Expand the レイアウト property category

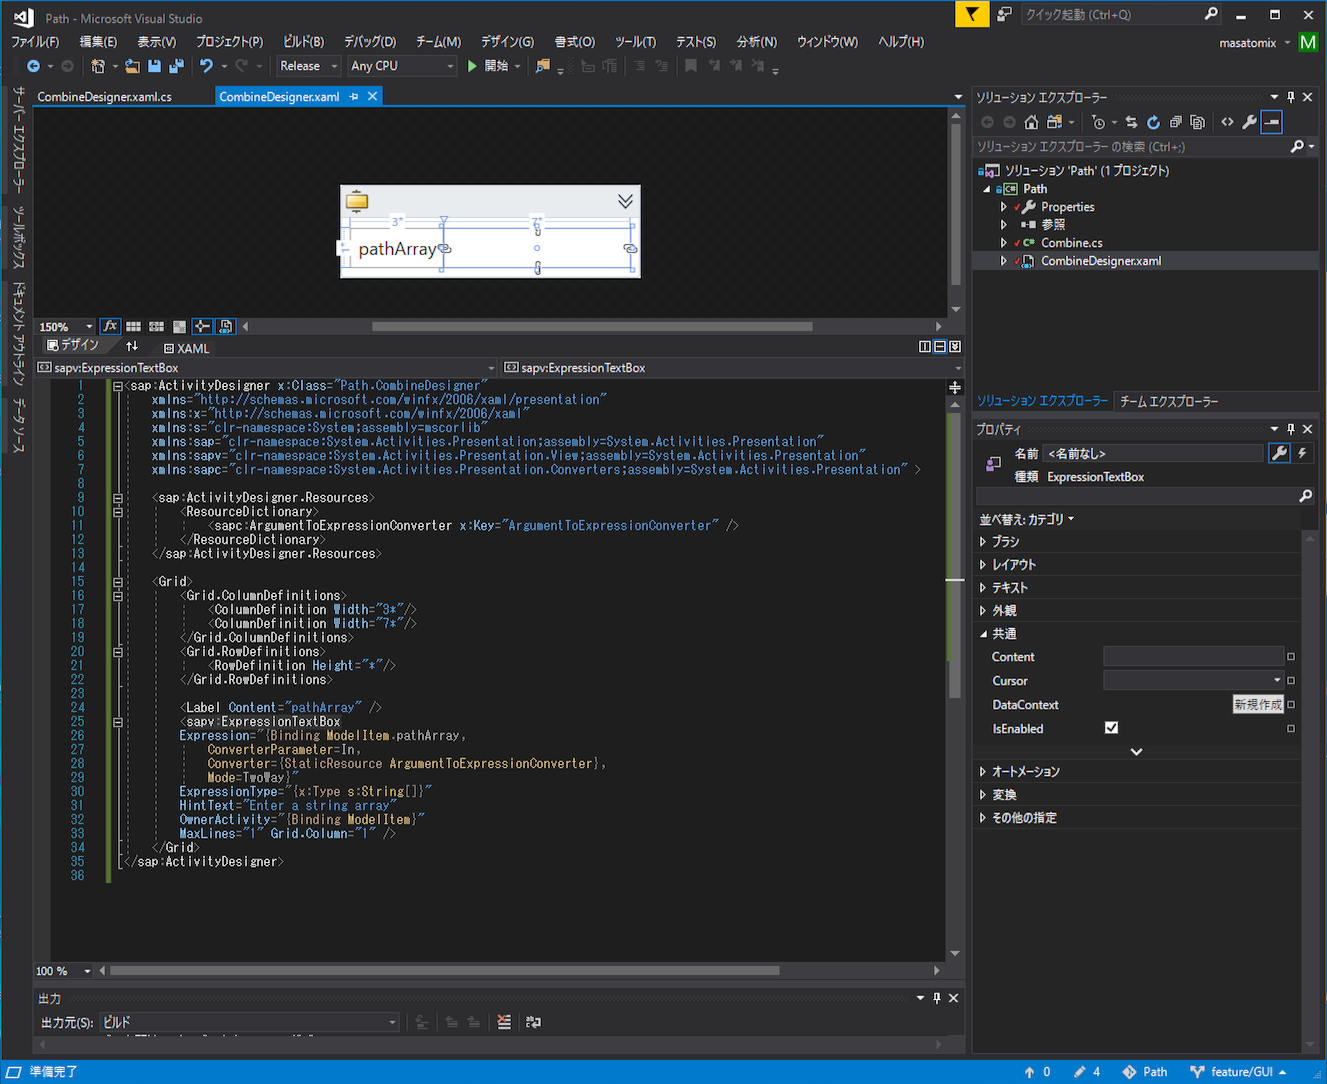(x=983, y=565)
